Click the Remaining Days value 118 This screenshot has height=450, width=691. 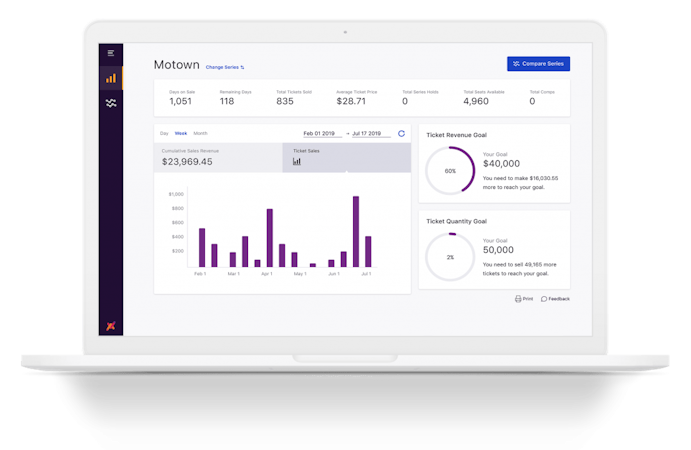(x=227, y=101)
